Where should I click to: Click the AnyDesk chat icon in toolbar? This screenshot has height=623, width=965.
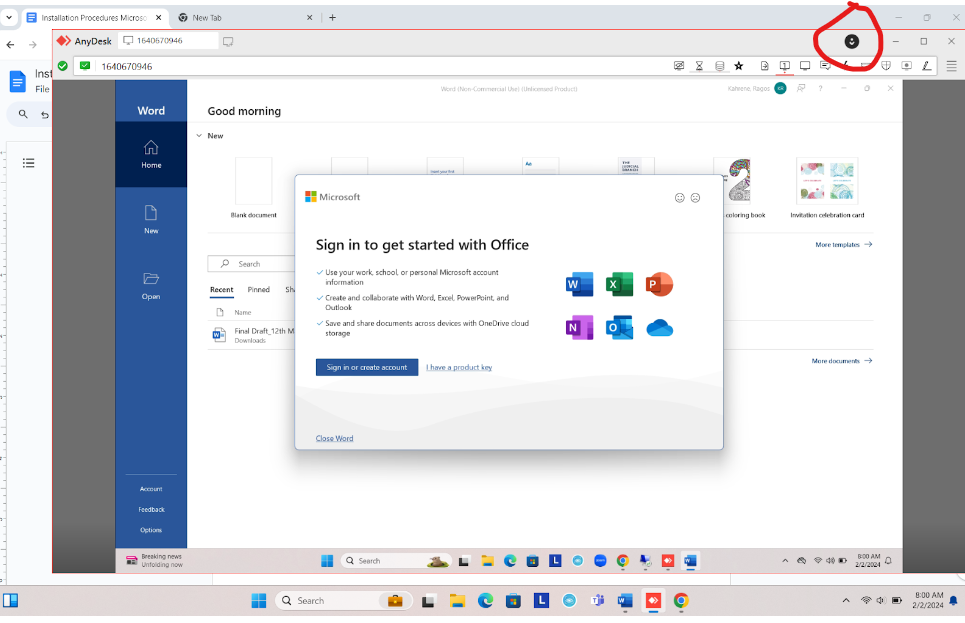[825, 66]
